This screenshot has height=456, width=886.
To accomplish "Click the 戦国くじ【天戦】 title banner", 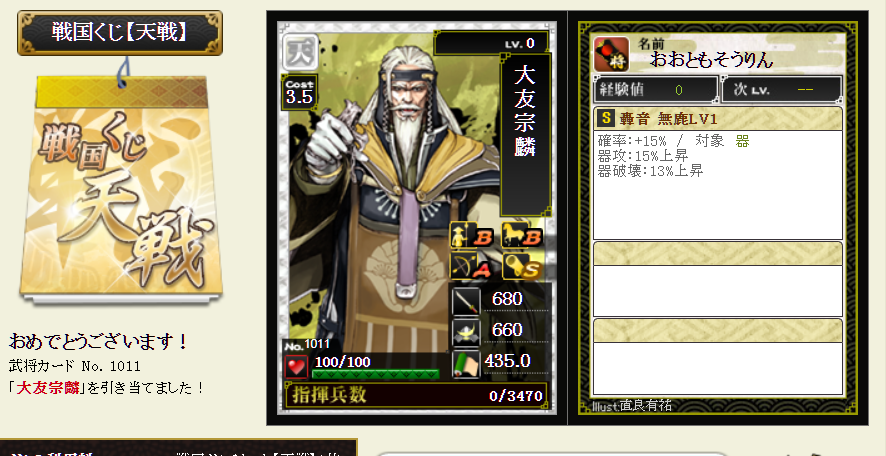I will point(120,33).
